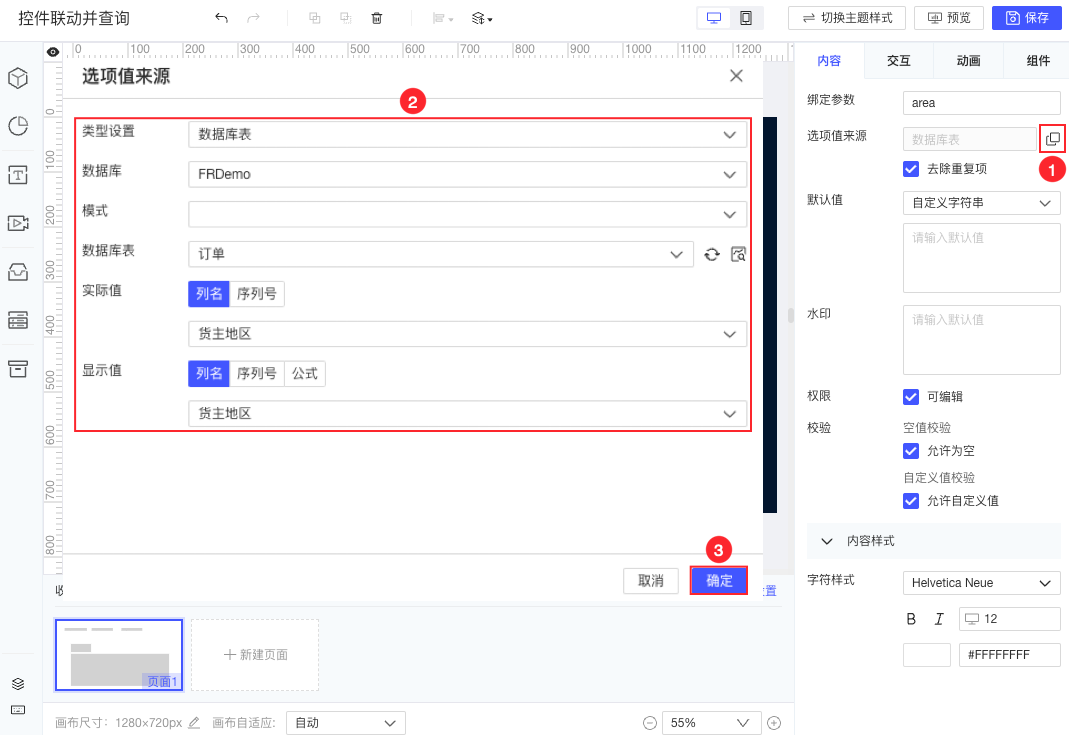Switch to desktop preview mode
The image size is (1069, 735).
coord(714,18)
